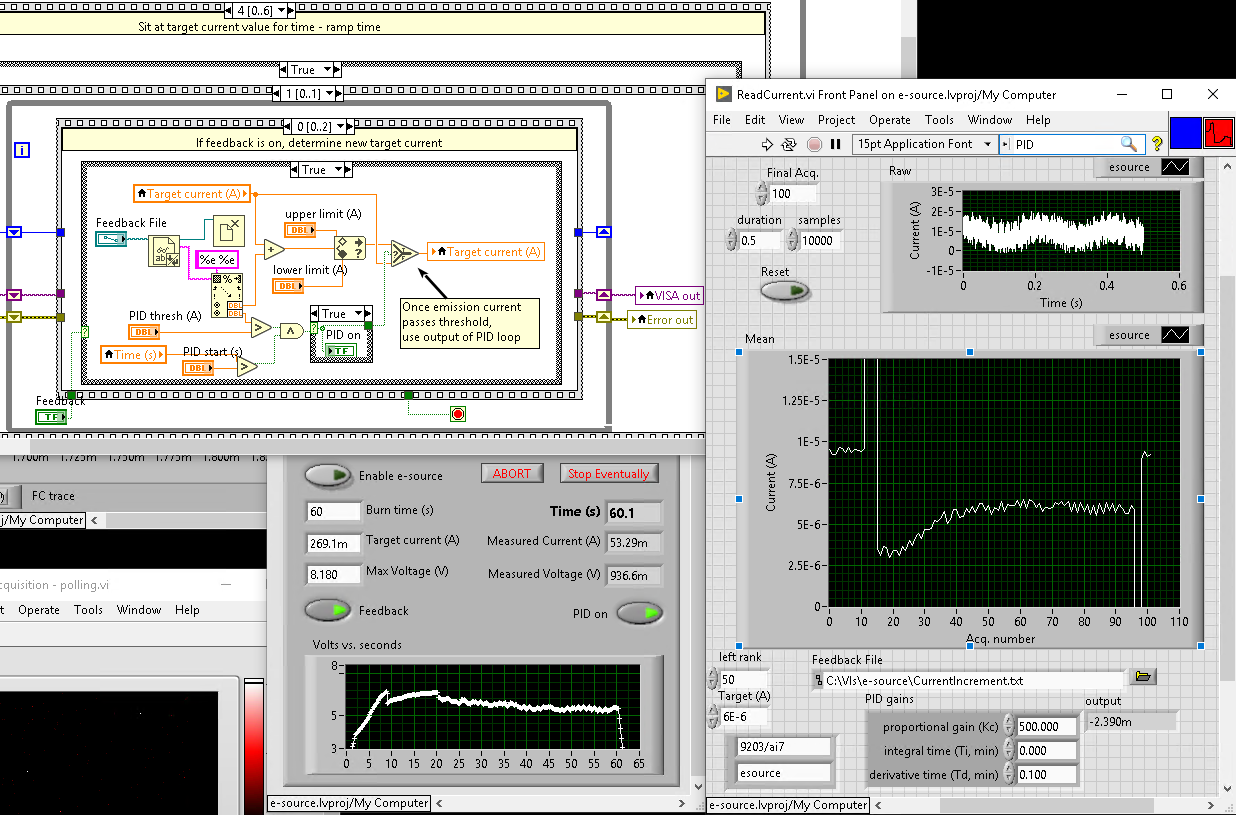Open the Feedback File folder browse icon
The image size is (1236, 815).
(x=1144, y=677)
